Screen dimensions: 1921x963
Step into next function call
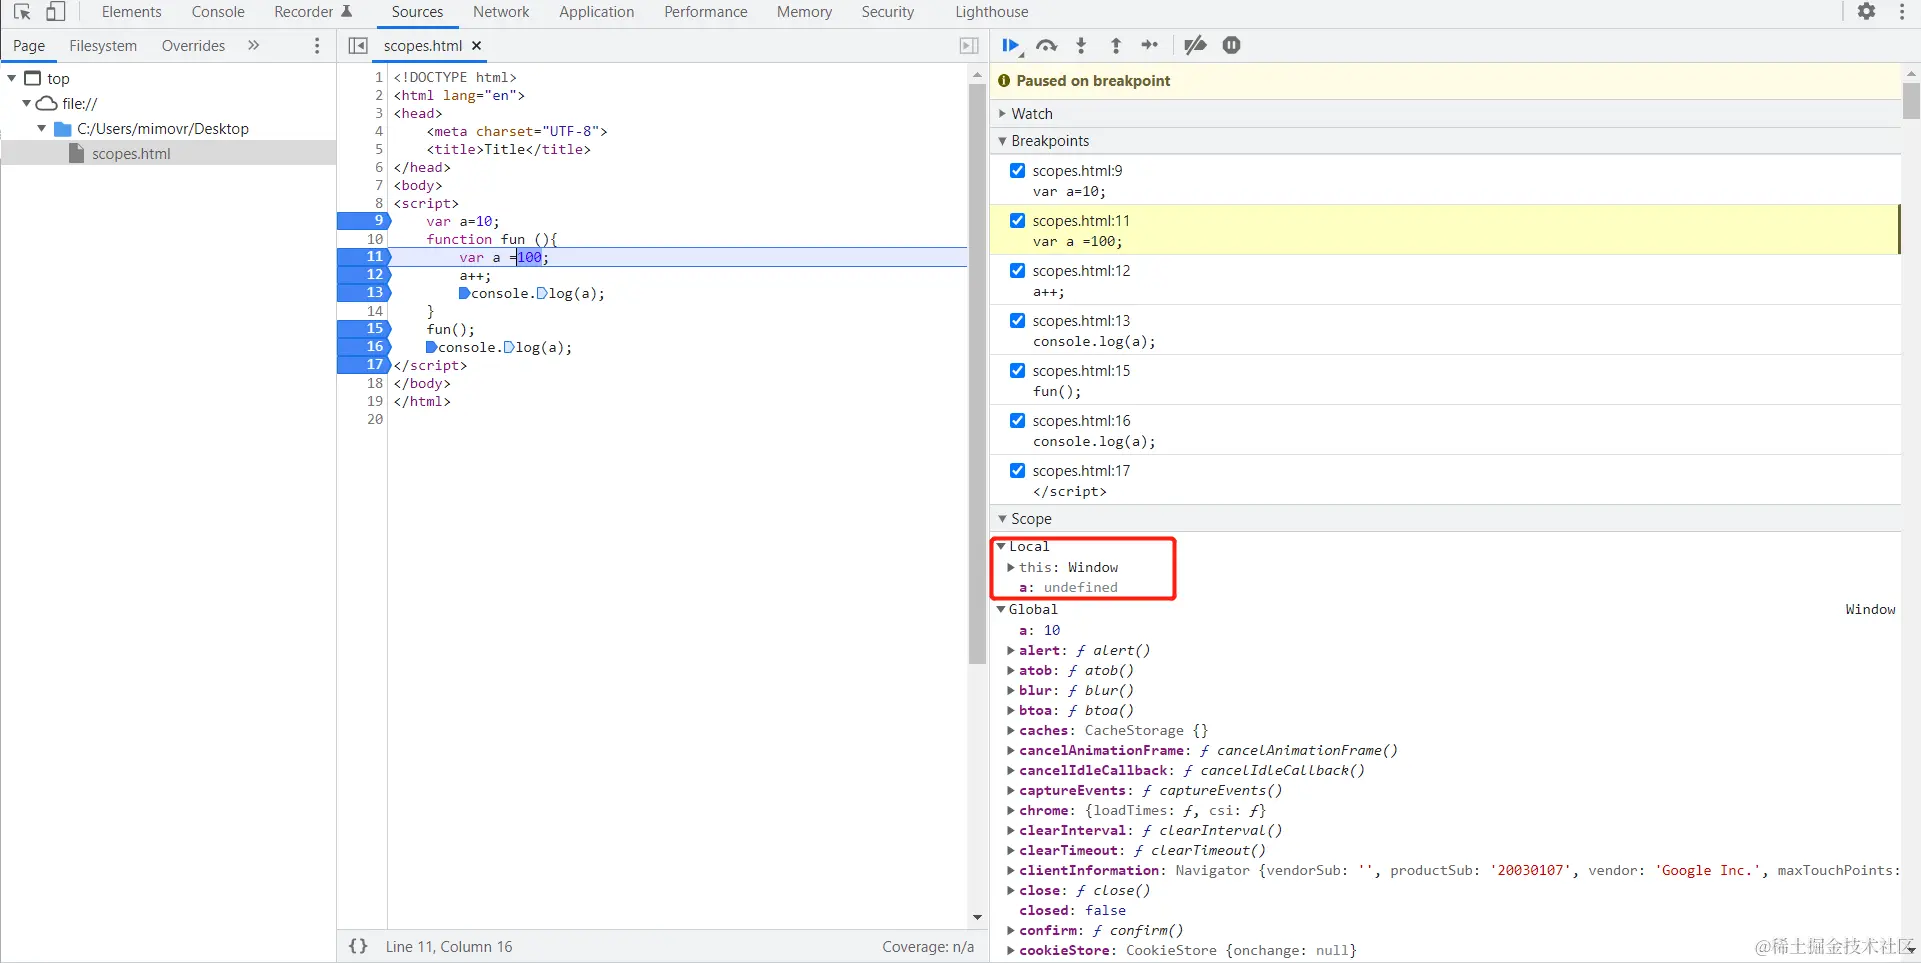[1081, 45]
